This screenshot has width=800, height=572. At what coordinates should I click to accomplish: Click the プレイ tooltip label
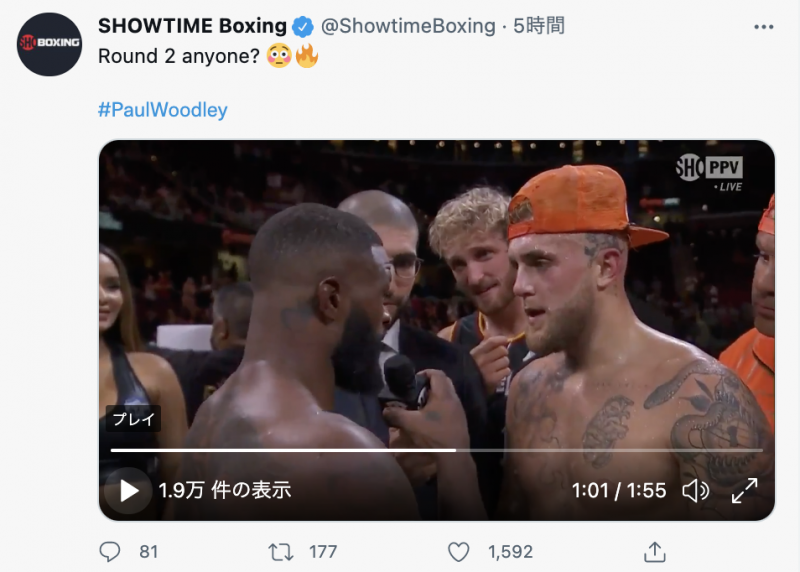pyautogui.click(x=133, y=419)
